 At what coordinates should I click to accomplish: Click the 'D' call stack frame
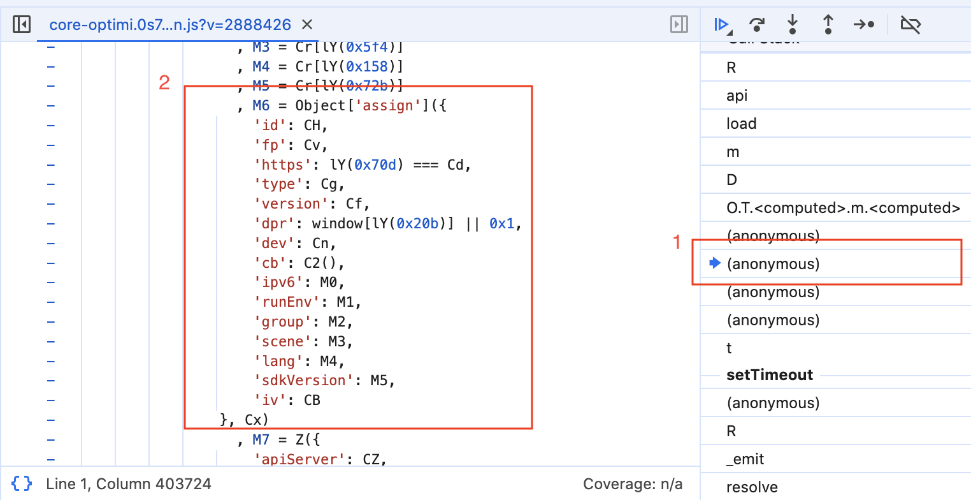[732, 180]
